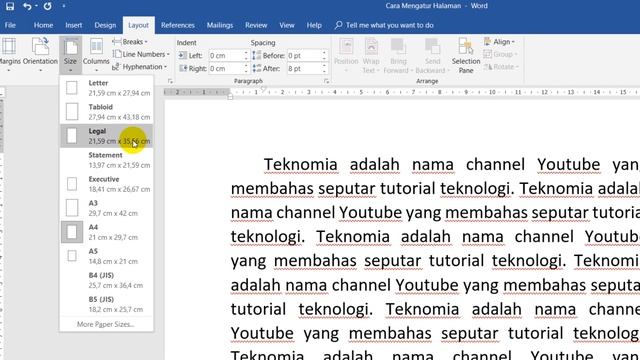Viewport: 640px width, 360px height.
Task: Click the Indent Left input field
Action: click(x=226, y=56)
